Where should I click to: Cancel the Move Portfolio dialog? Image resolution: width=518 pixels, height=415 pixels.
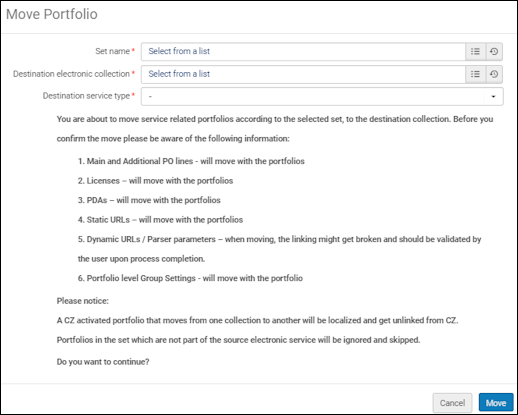point(452,403)
